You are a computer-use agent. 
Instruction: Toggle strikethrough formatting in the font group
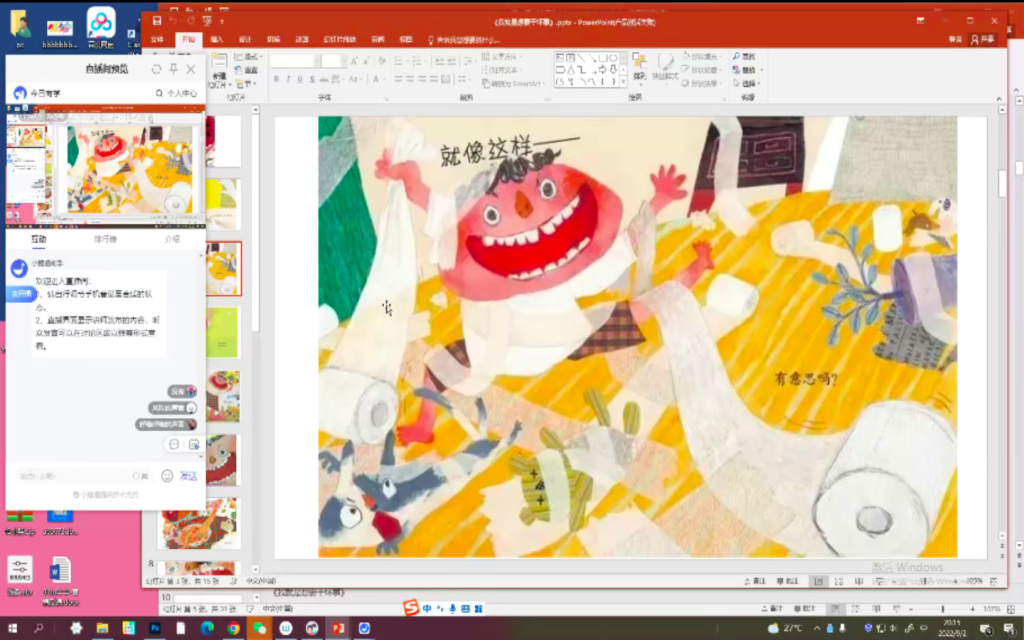312,79
